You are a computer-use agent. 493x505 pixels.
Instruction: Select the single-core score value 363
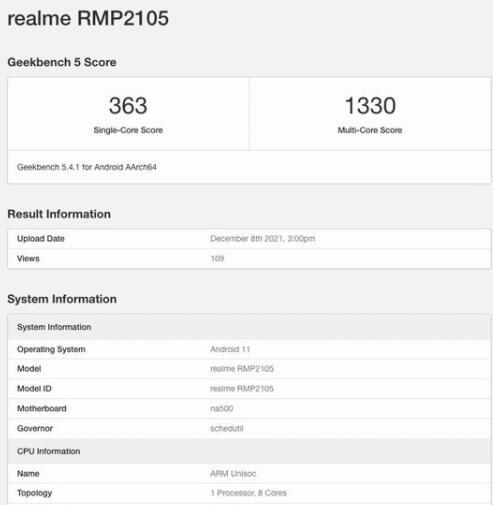128,106
